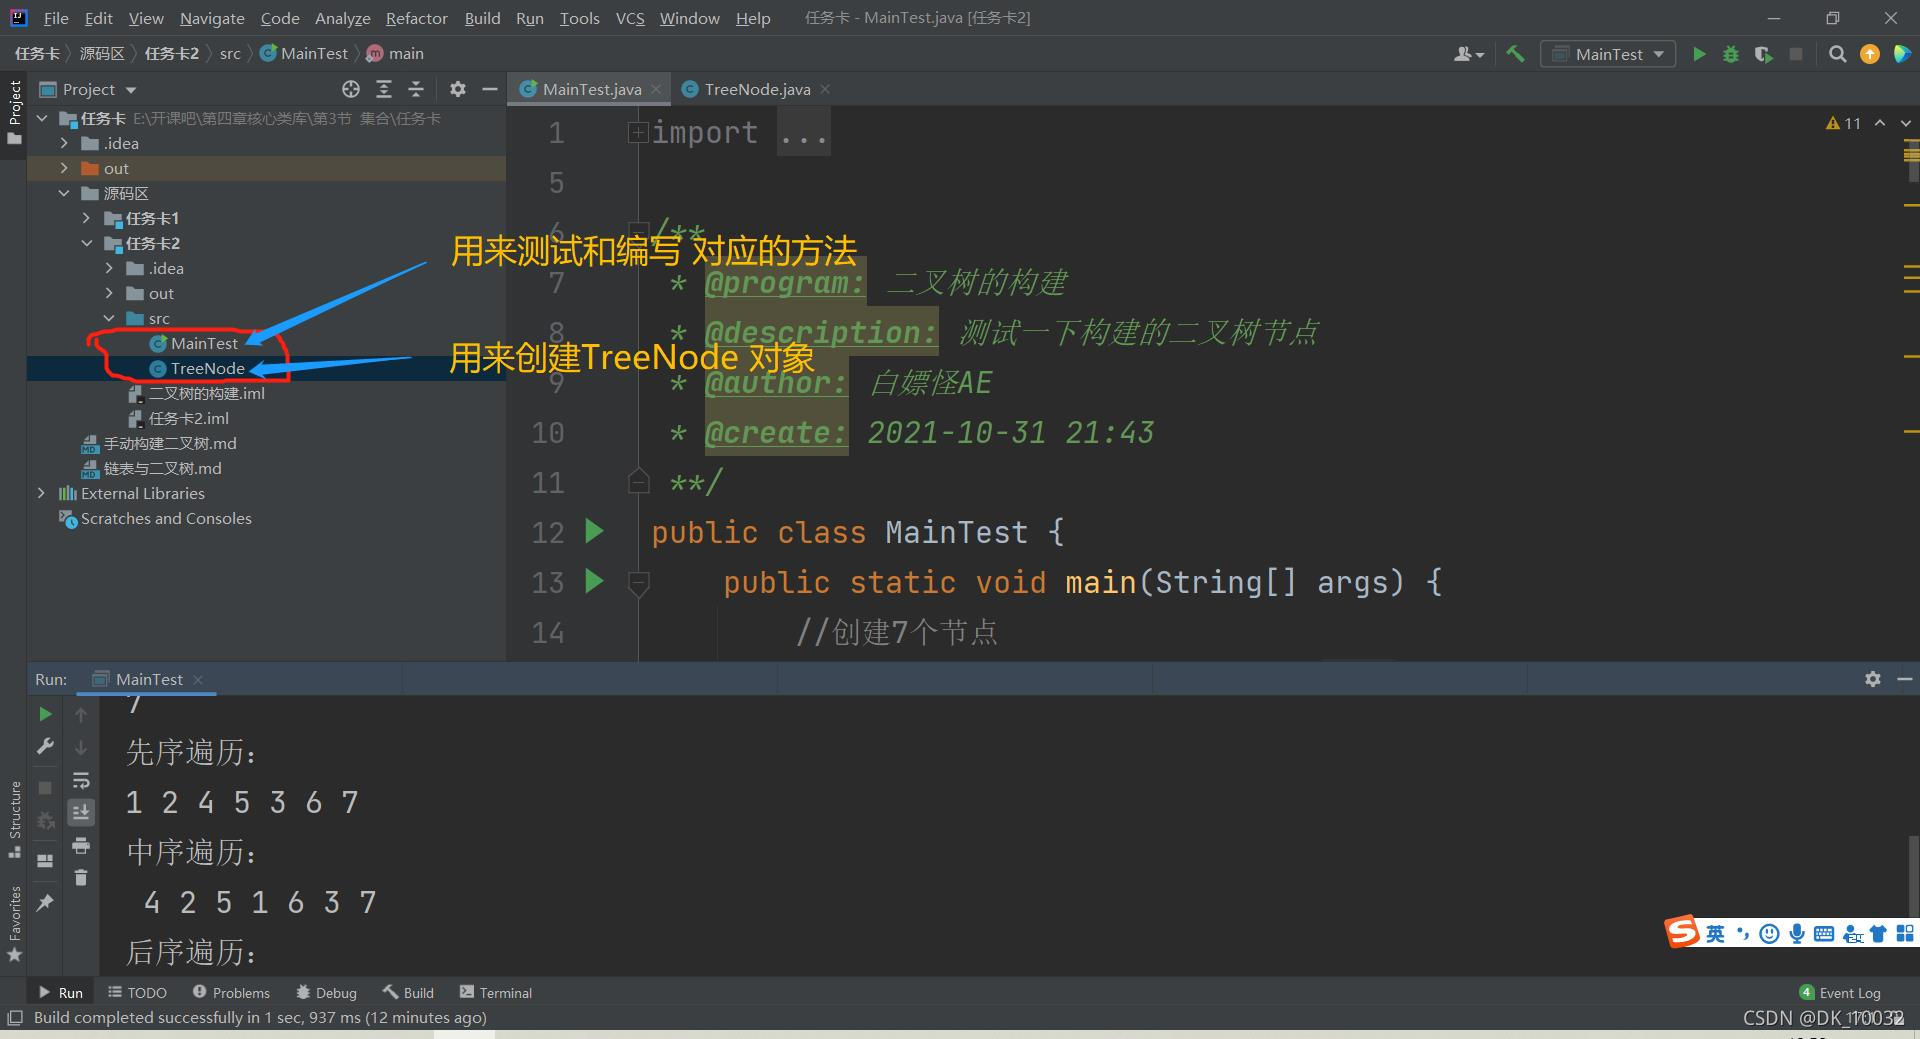Open the Event Log

coord(1840,992)
